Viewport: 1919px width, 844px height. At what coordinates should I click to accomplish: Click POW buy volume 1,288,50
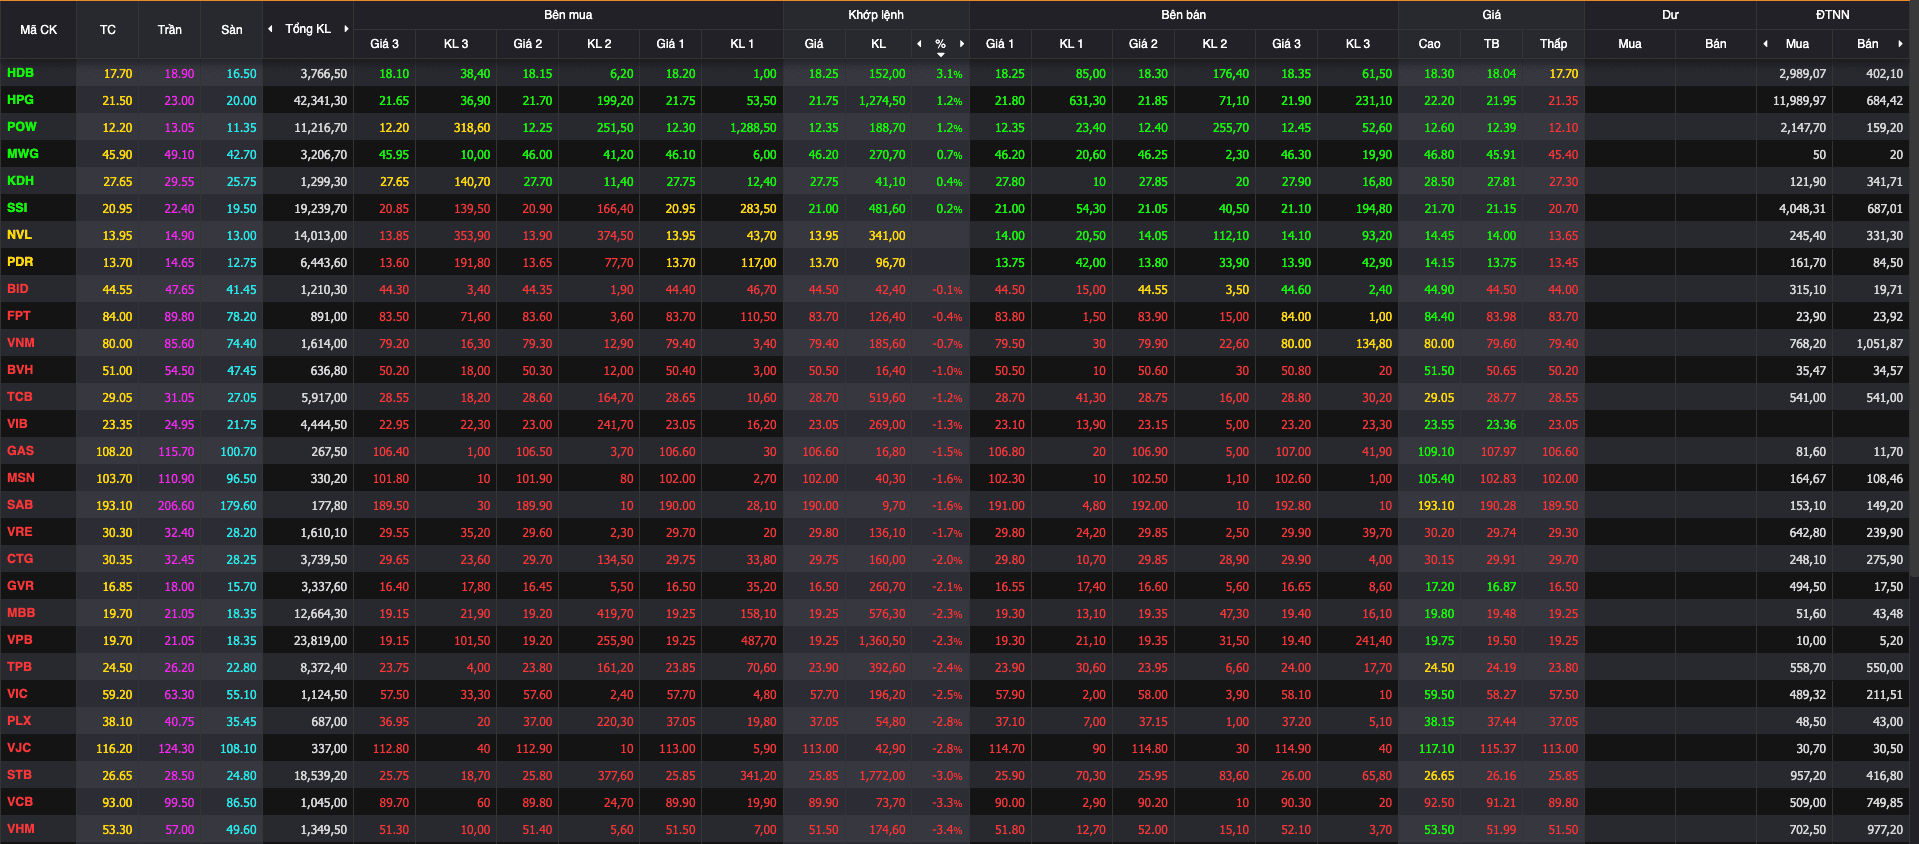coord(752,128)
